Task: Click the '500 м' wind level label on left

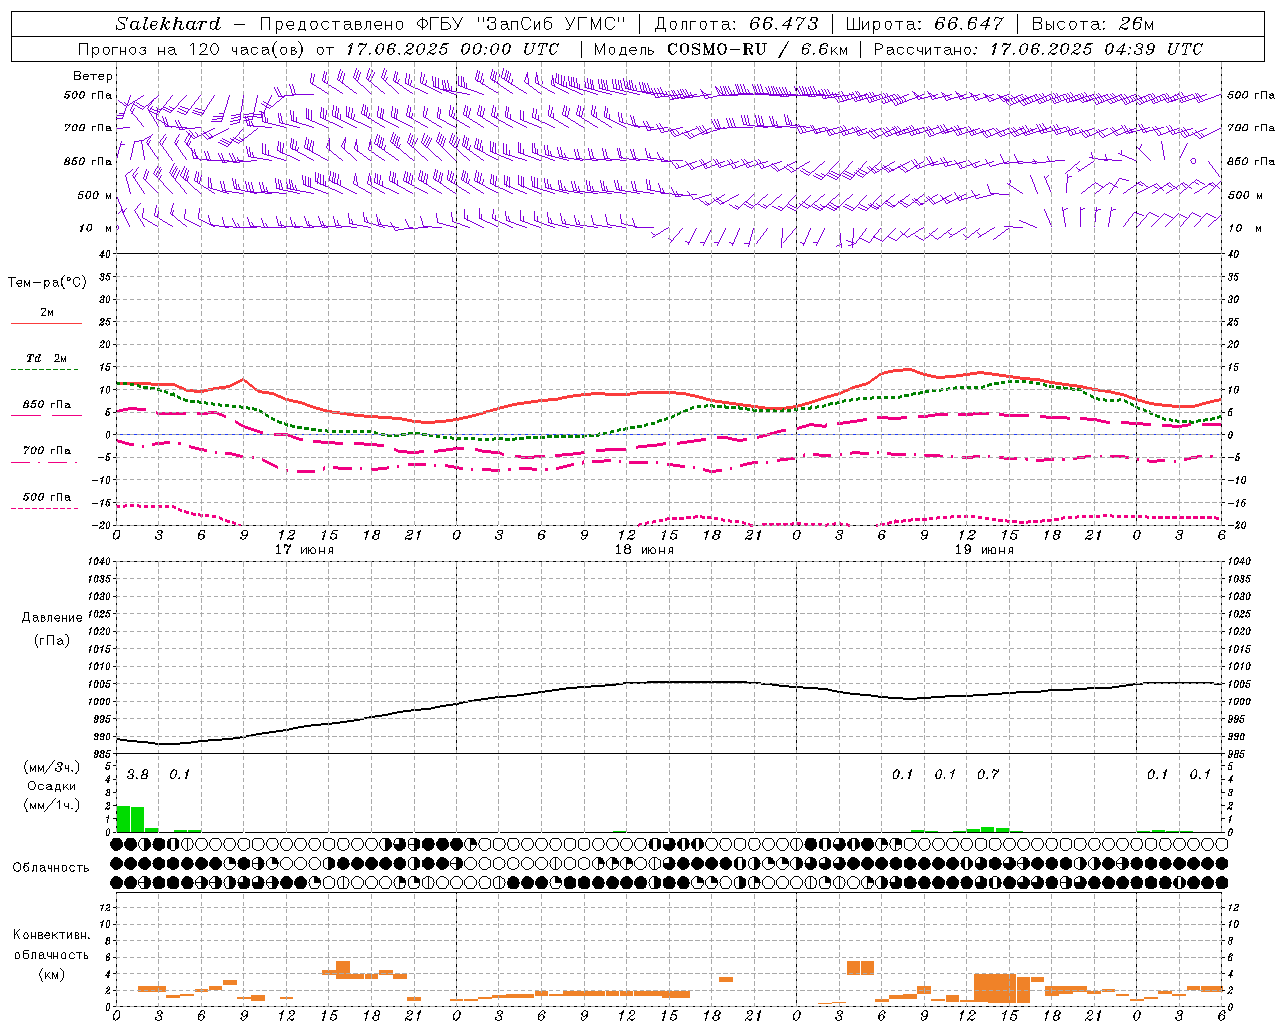Action: (95, 195)
